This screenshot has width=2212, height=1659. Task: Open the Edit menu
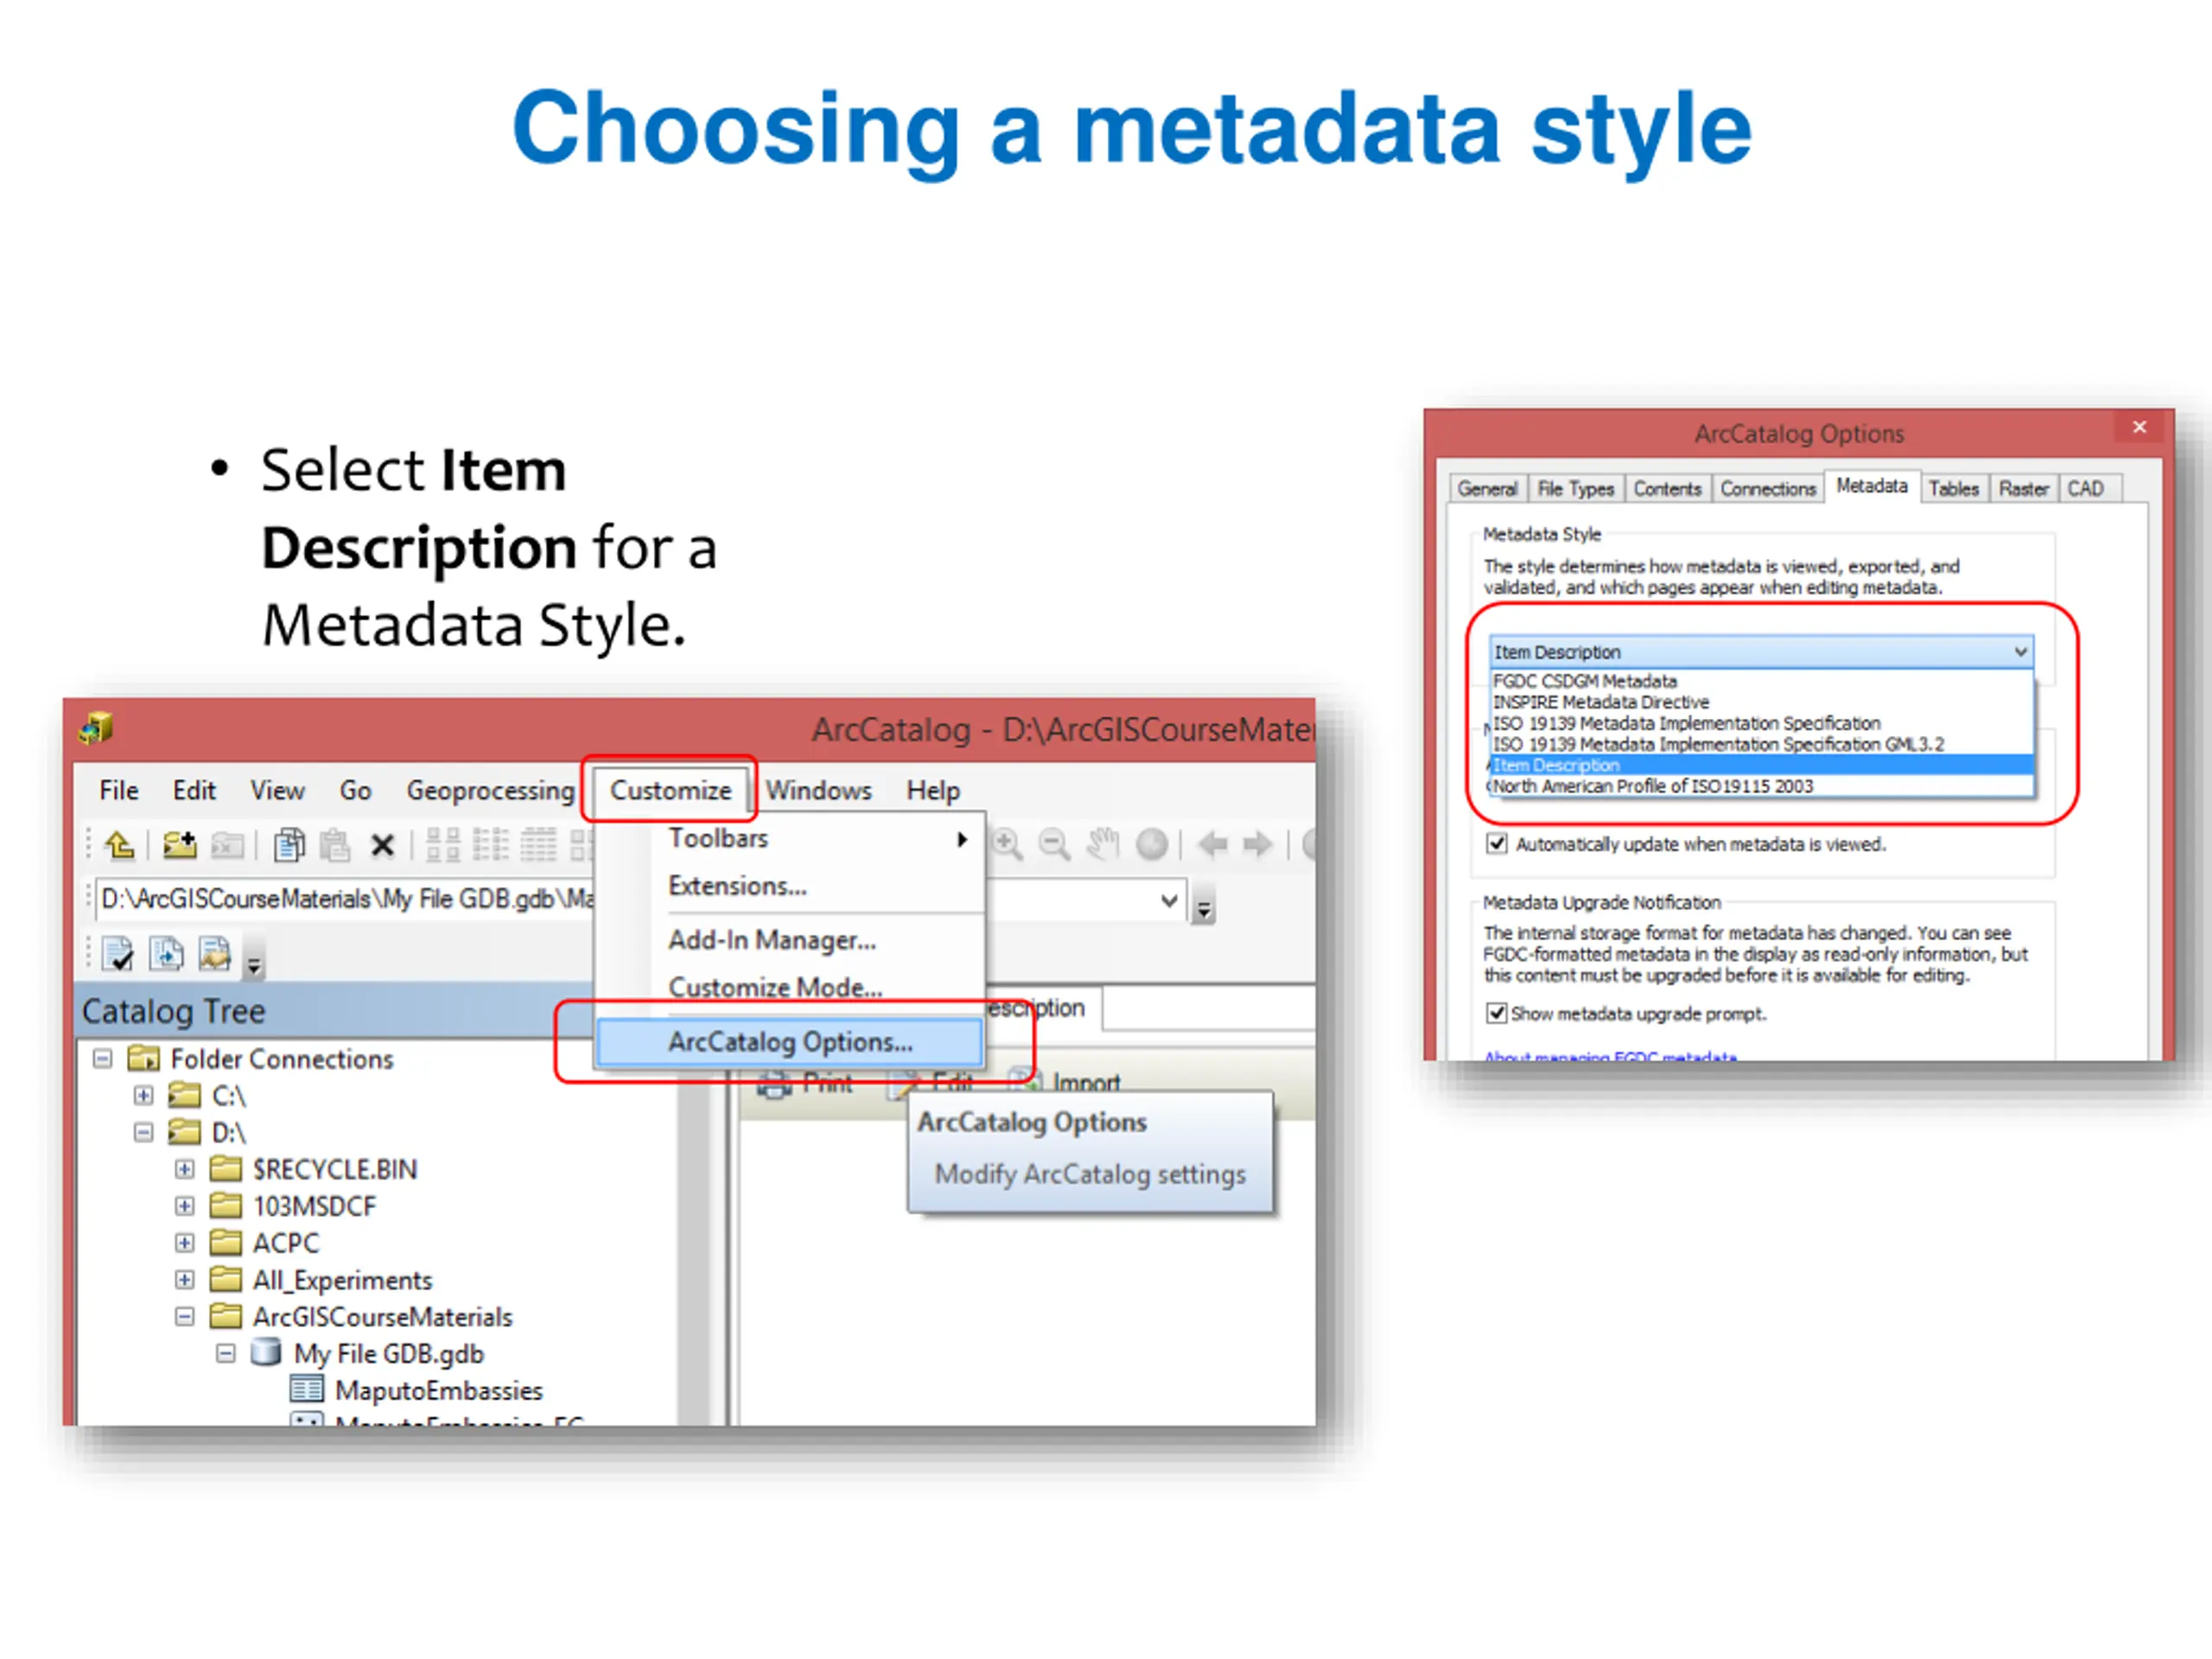click(x=194, y=790)
